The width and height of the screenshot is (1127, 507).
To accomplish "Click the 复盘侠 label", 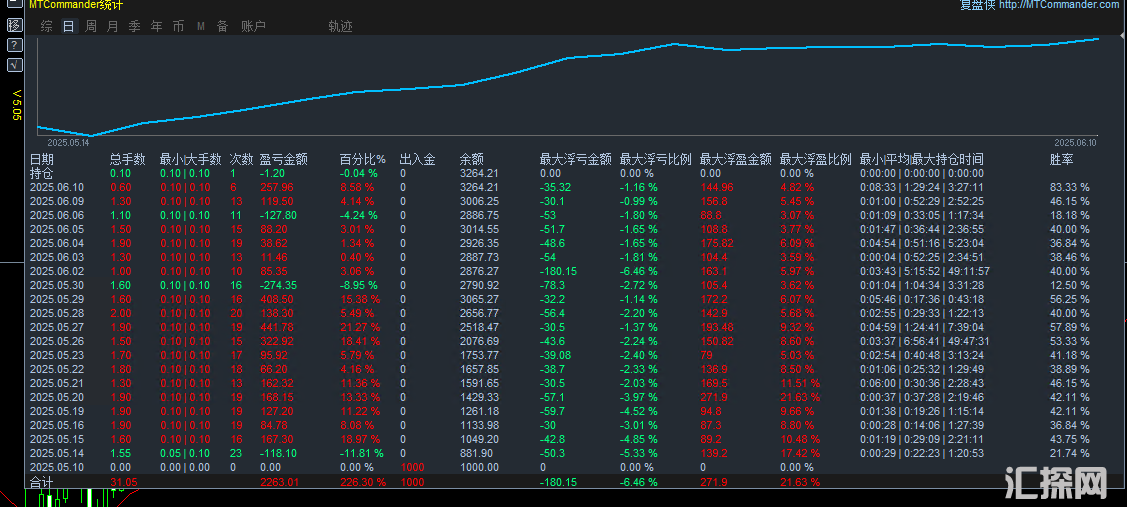I will click(x=978, y=4).
